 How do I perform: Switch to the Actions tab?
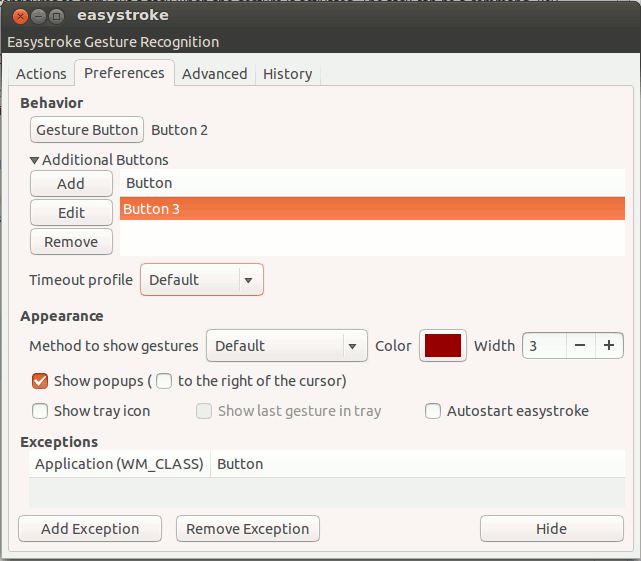click(x=41, y=74)
